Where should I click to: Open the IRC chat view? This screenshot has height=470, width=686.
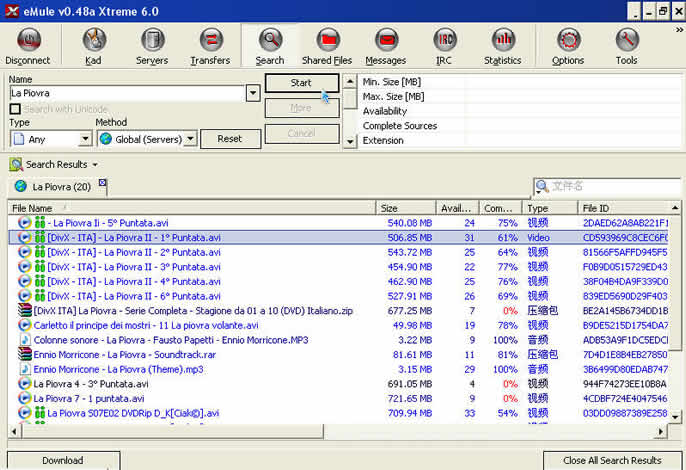(444, 40)
